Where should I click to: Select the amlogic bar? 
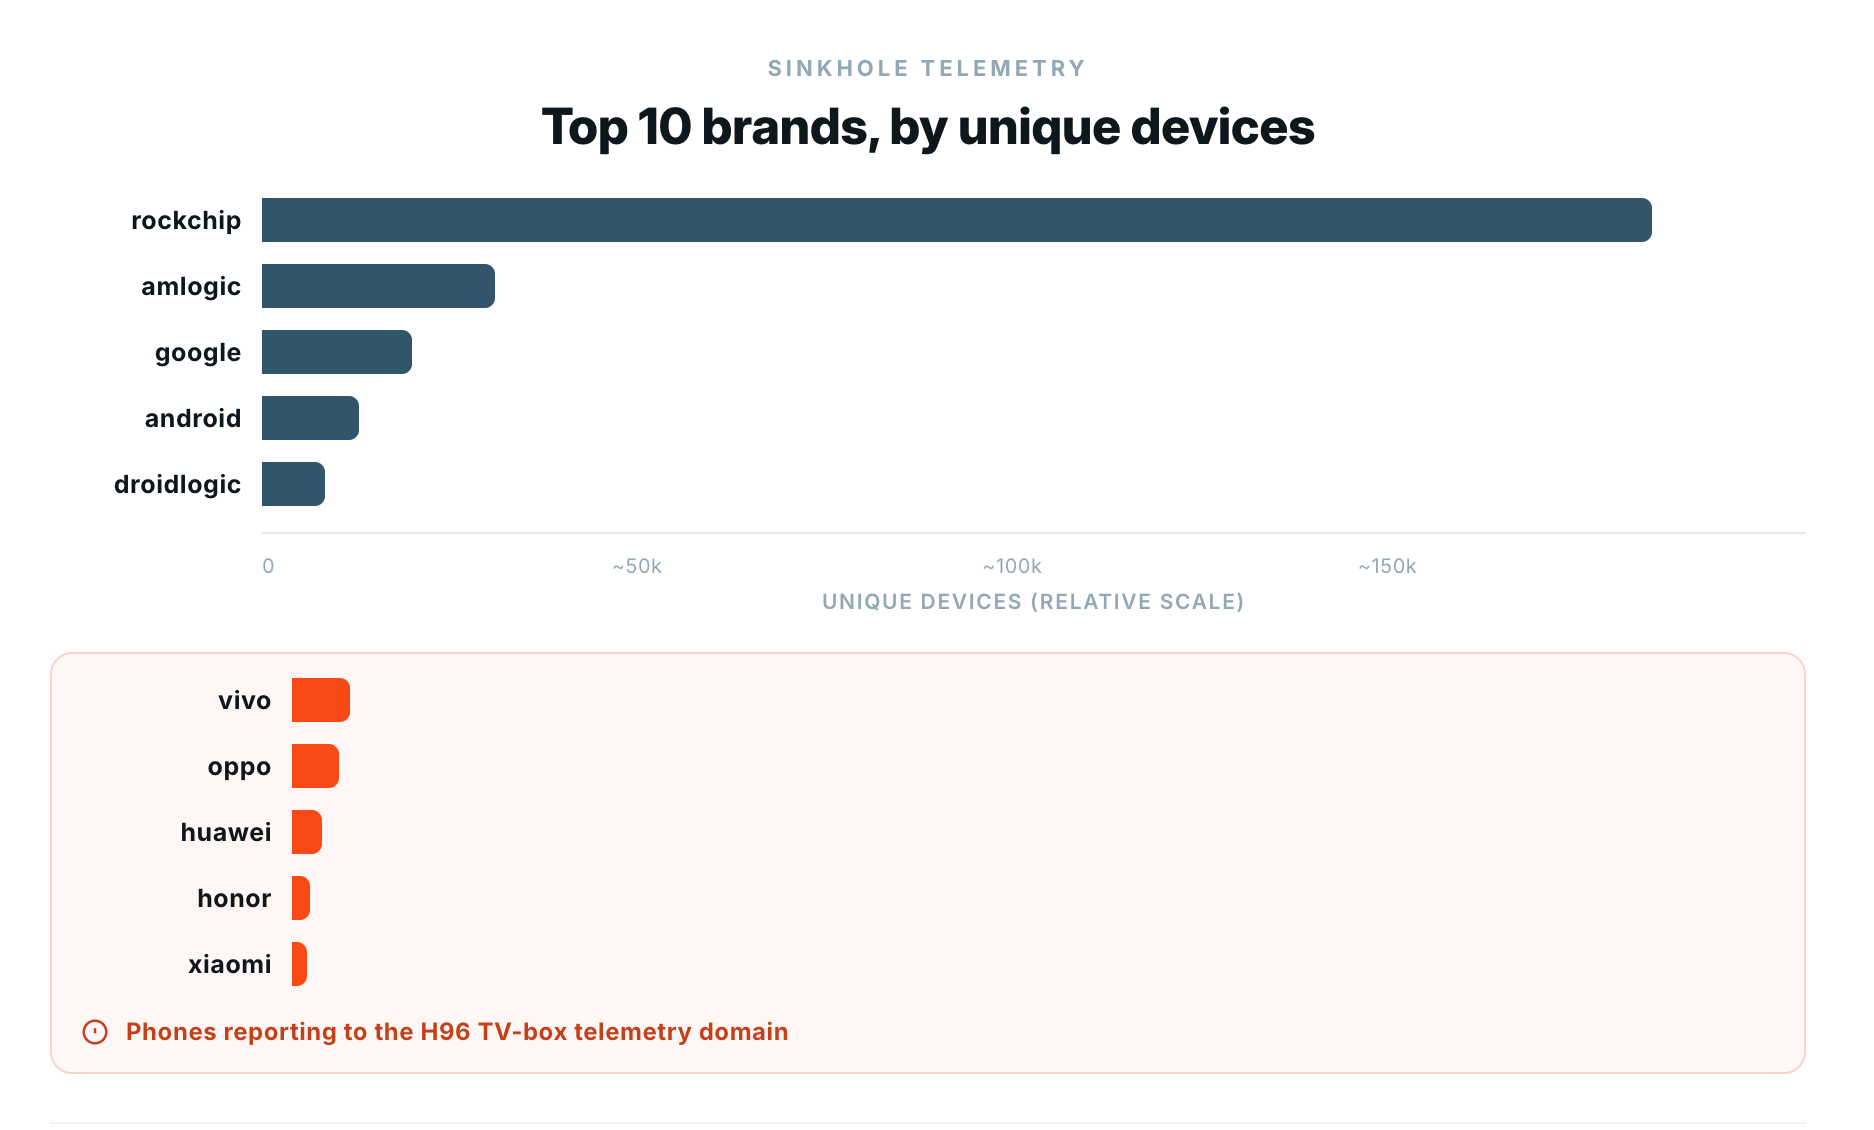click(x=378, y=286)
